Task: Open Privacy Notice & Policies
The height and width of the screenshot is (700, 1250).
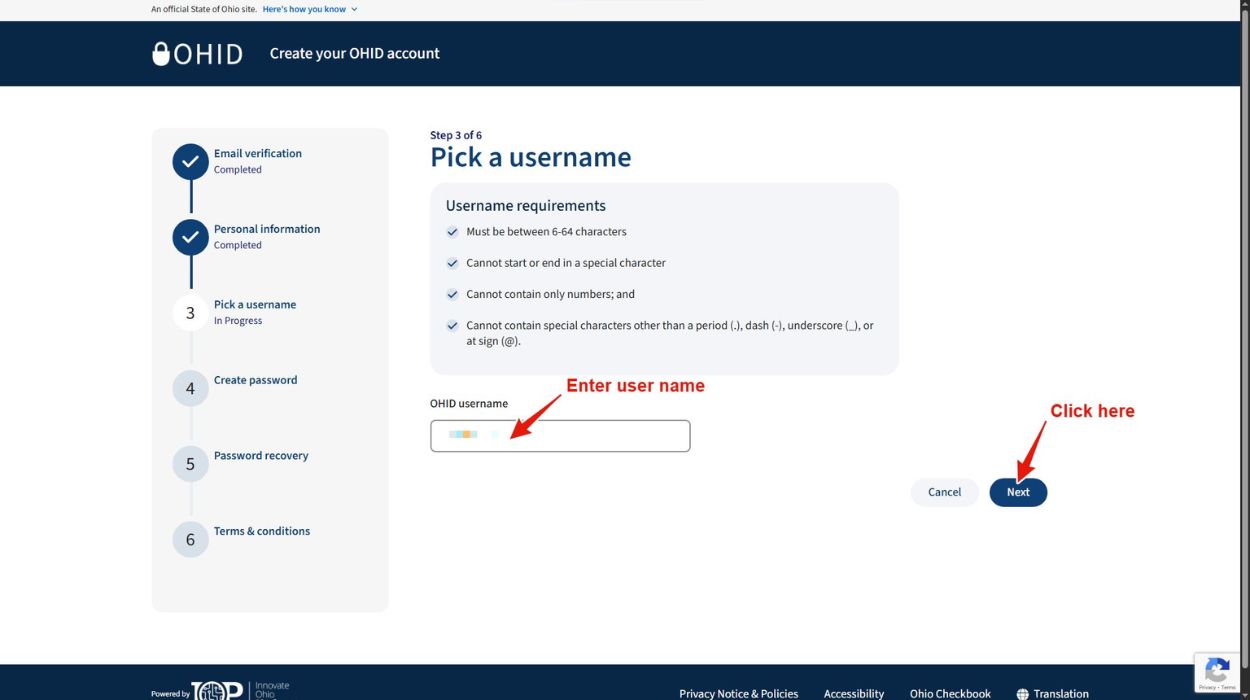Action: tap(738, 693)
